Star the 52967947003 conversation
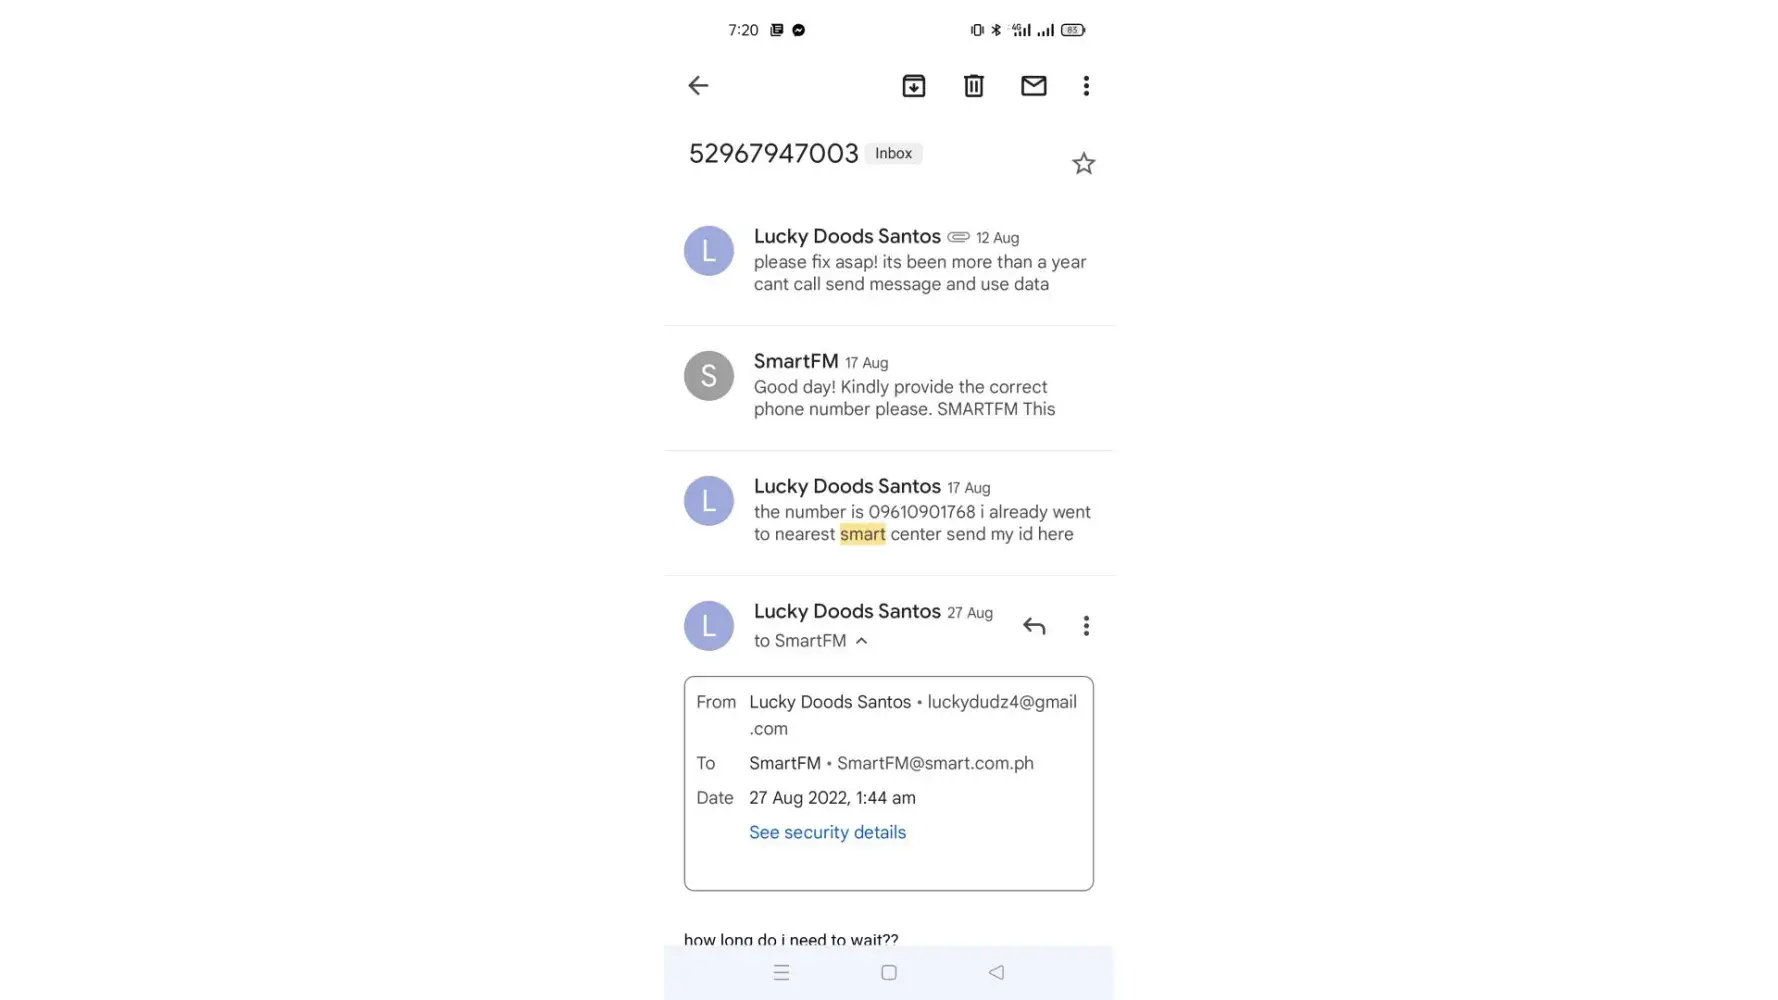The image size is (1778, 1000). 1083,163
